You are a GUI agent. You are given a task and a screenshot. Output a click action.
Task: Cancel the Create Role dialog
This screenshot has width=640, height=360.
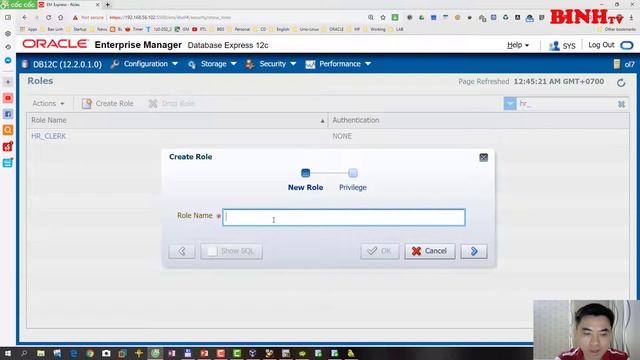[x=429, y=251]
